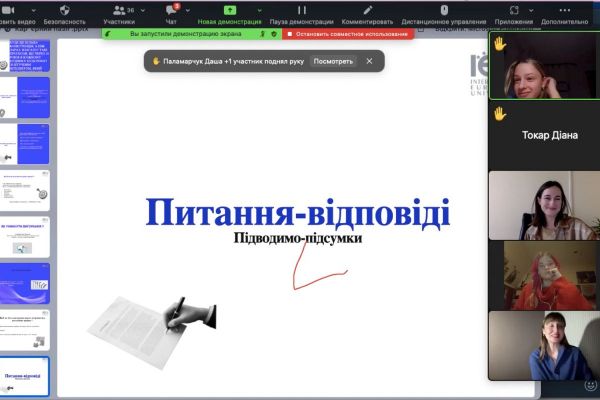Open the Приложения (Apps) icon
Image resolution: width=600 pixels, height=400 pixels.
[514, 12]
